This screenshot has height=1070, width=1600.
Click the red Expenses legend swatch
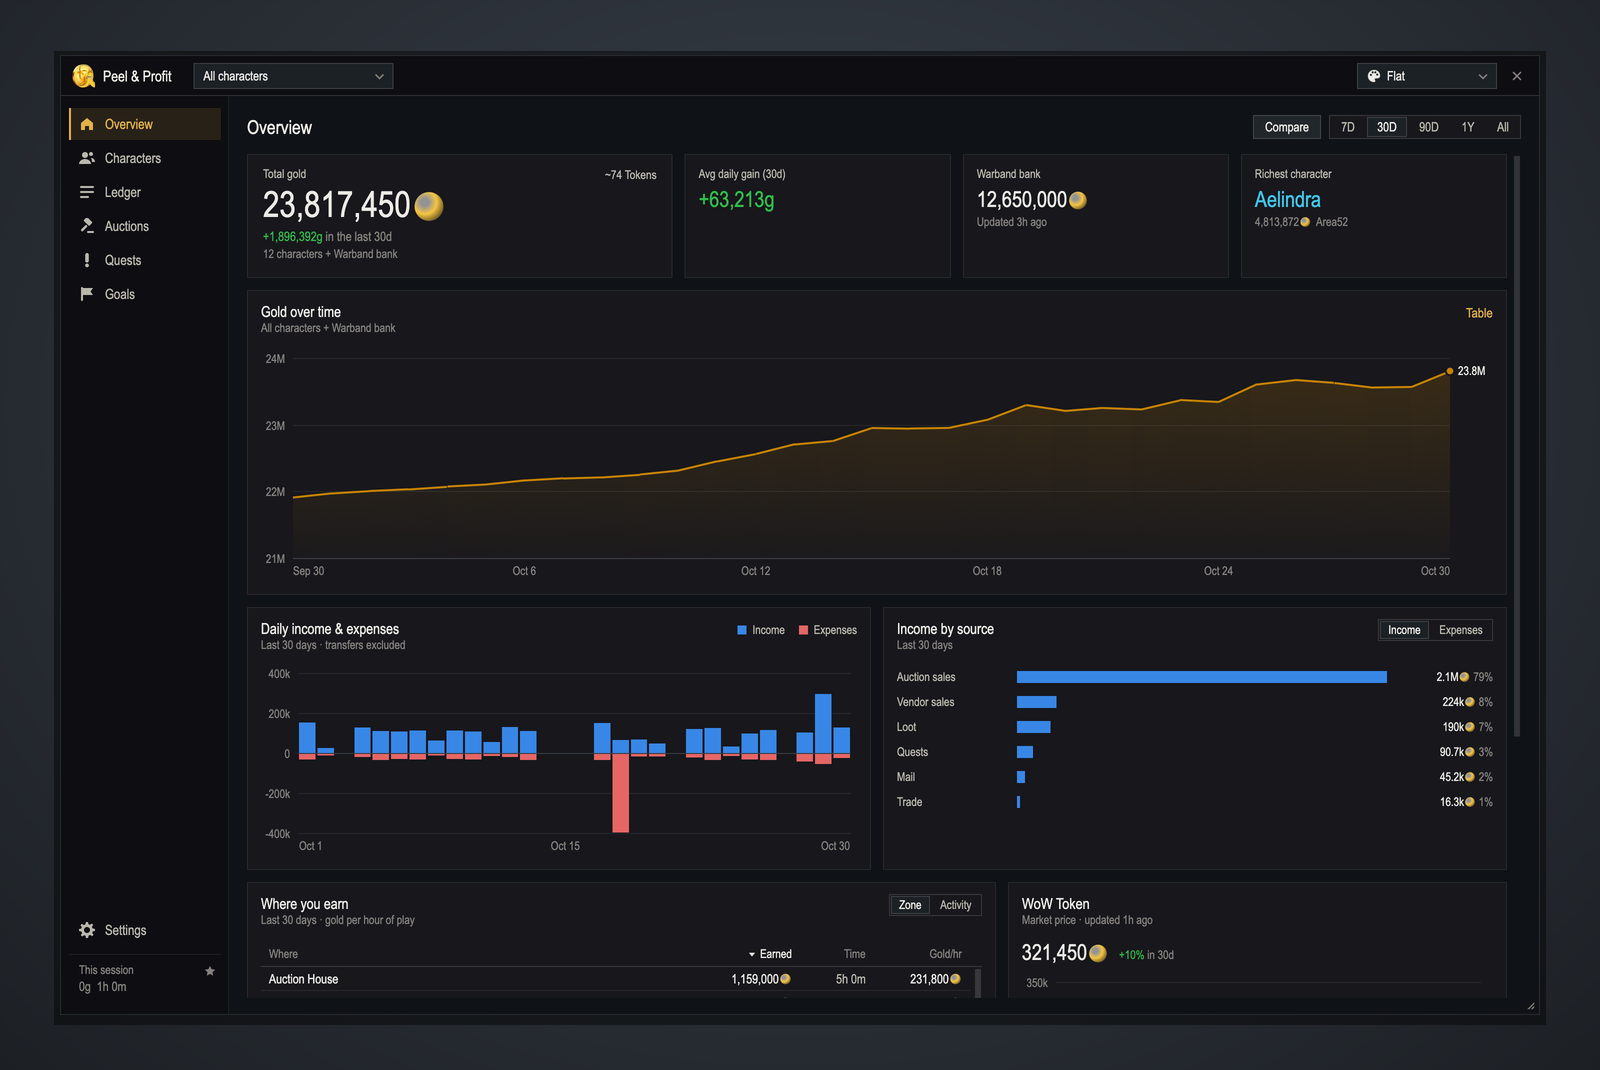point(803,630)
